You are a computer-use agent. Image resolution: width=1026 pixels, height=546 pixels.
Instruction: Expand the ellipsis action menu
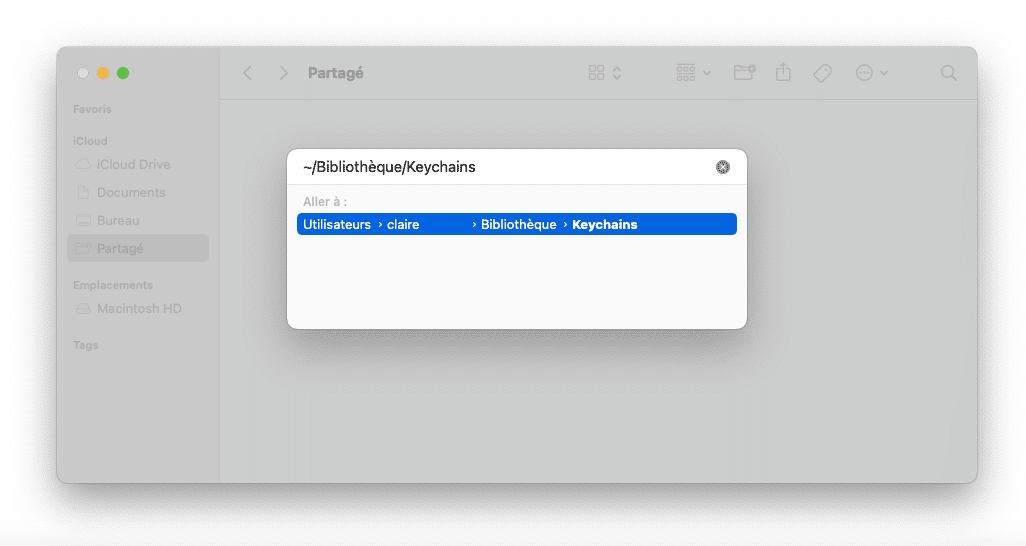[872, 73]
